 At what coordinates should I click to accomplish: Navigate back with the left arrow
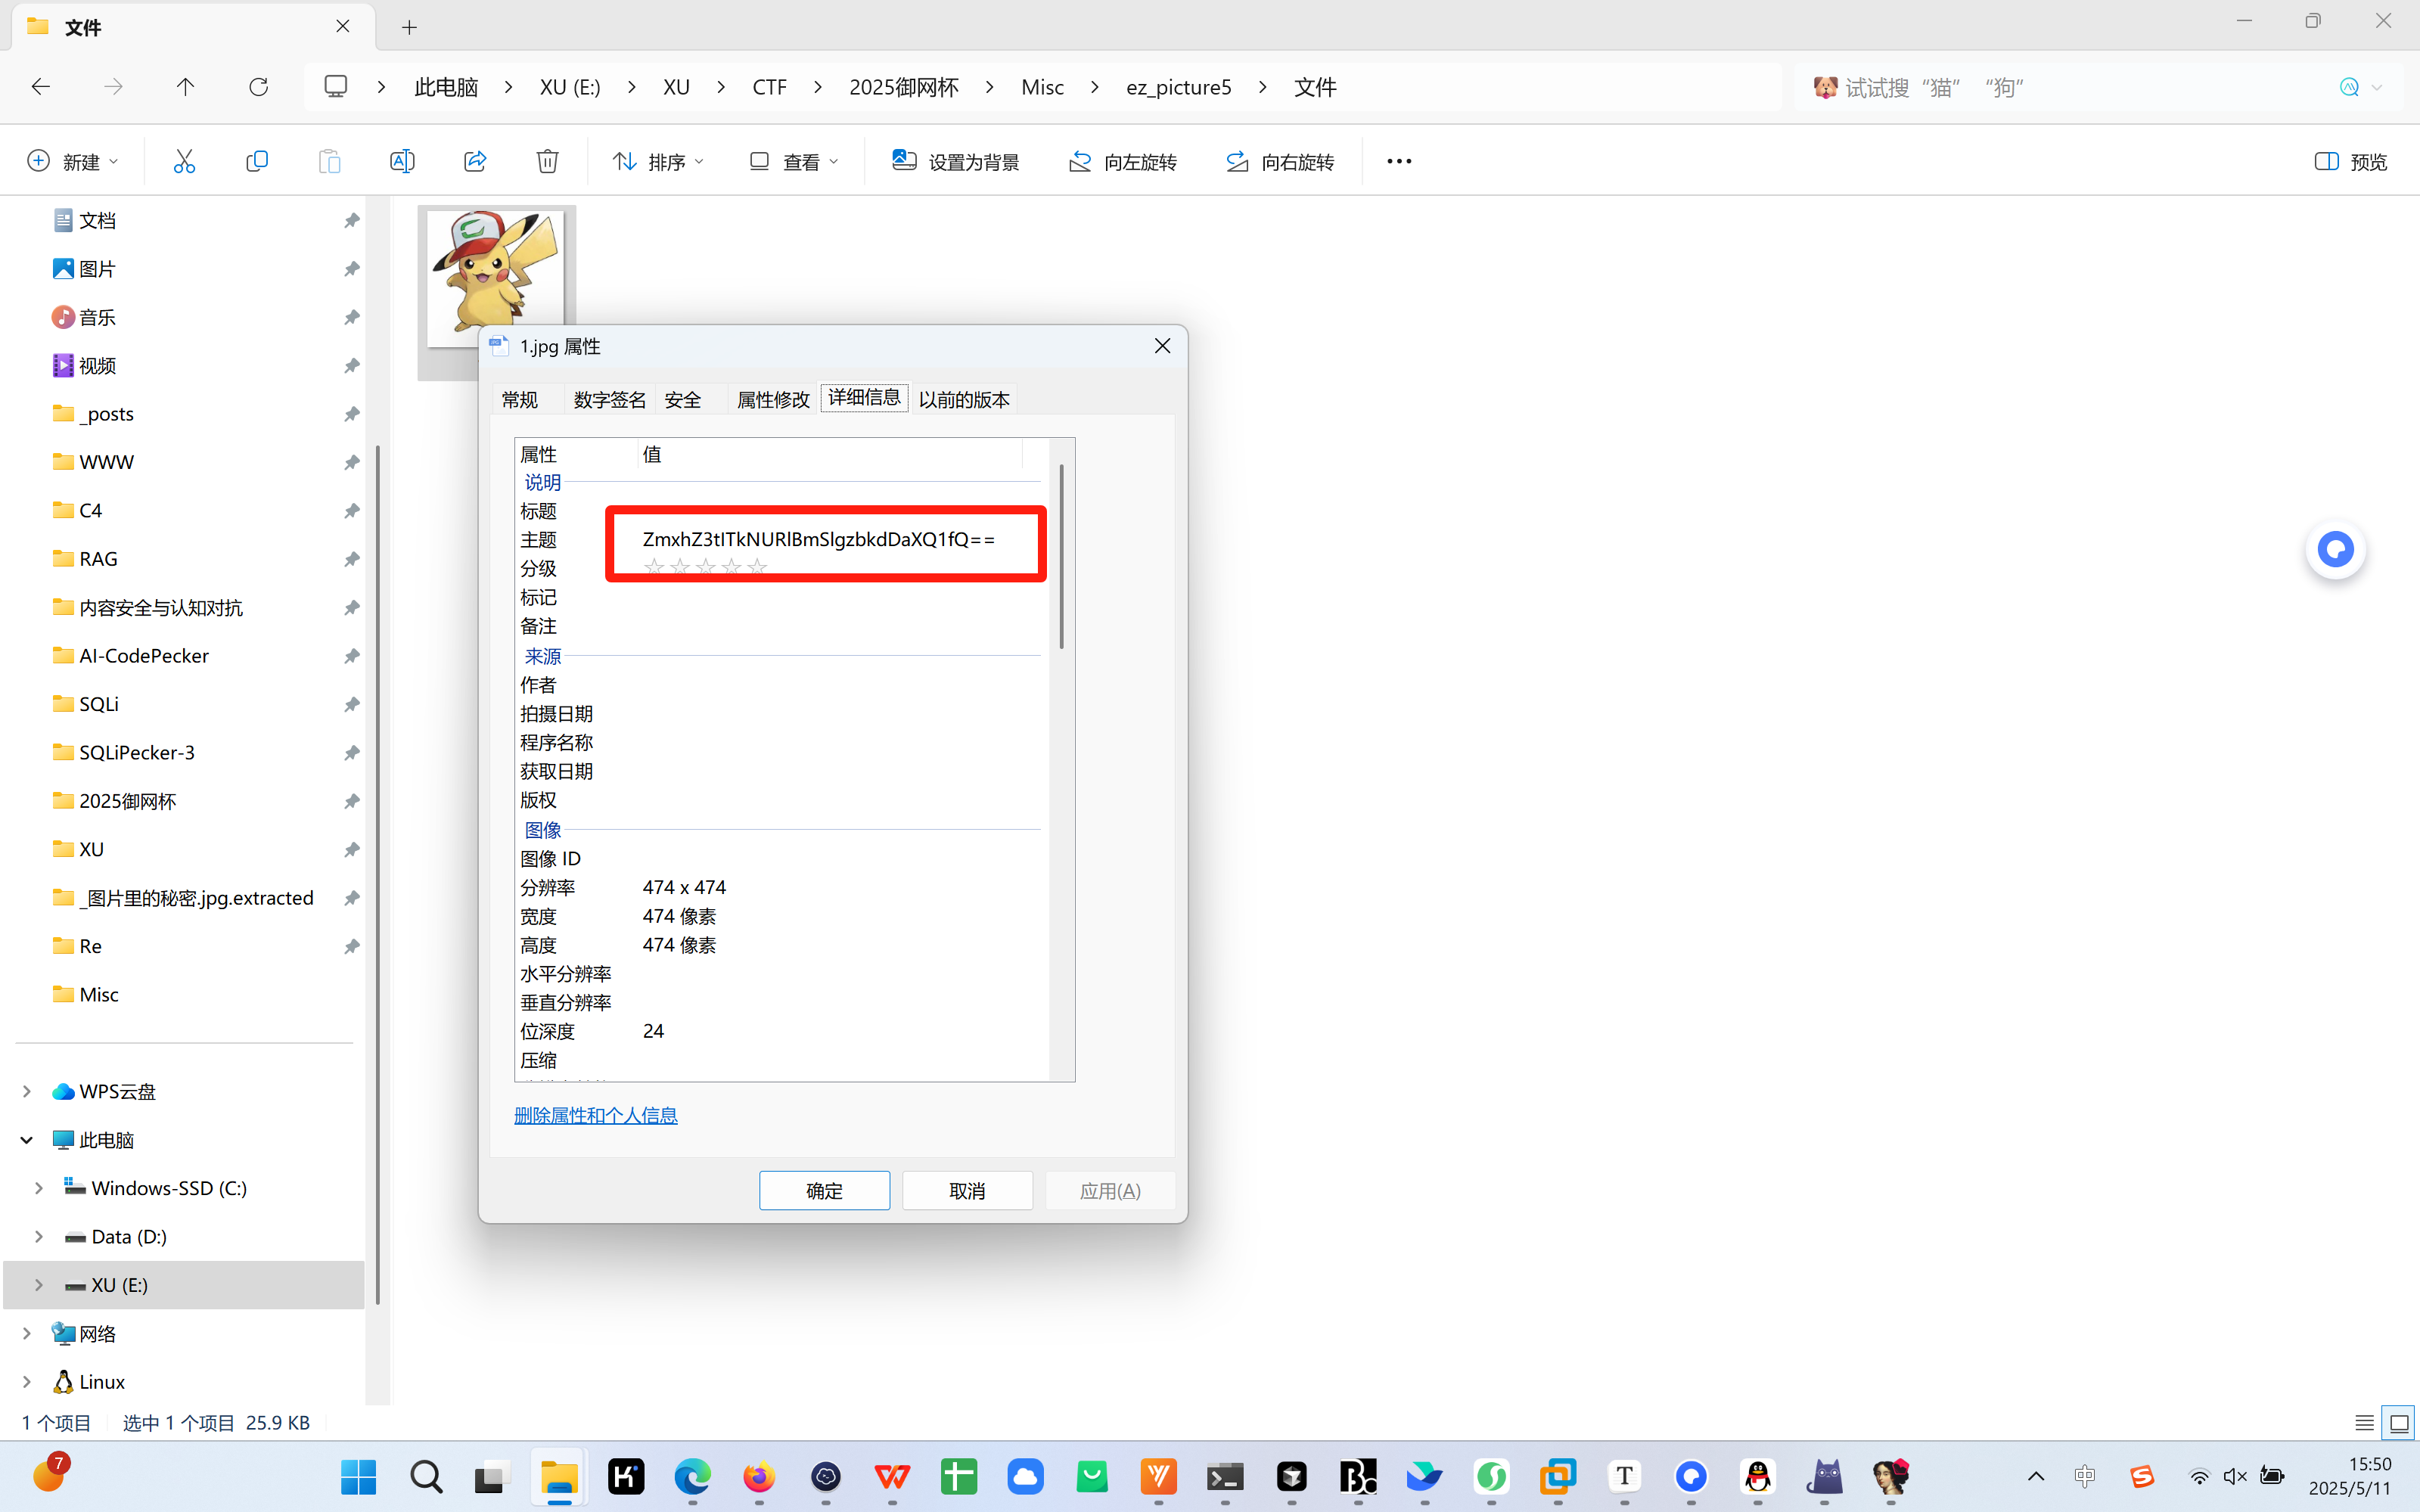[x=41, y=87]
